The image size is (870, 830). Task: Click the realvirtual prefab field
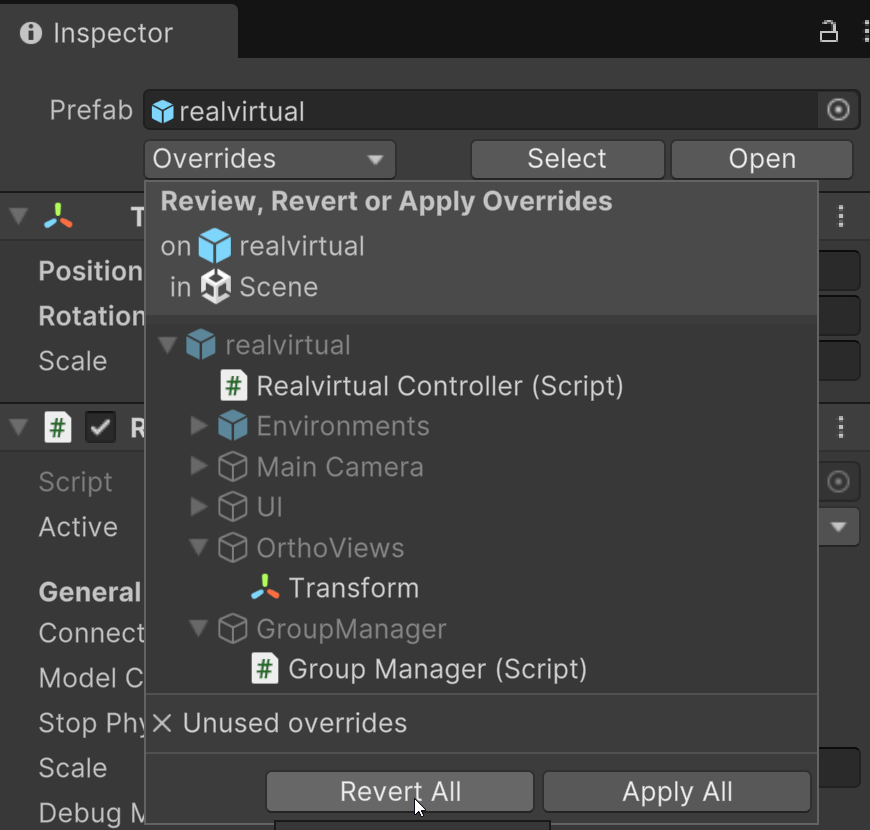tap(480, 110)
